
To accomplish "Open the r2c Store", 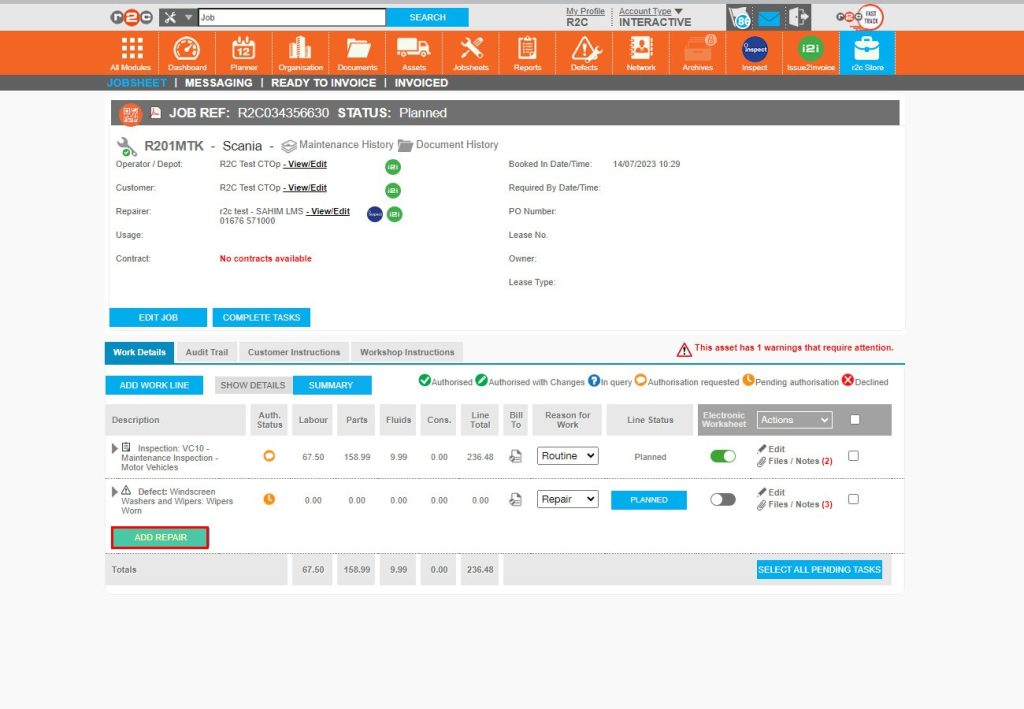I will click(x=866, y=52).
